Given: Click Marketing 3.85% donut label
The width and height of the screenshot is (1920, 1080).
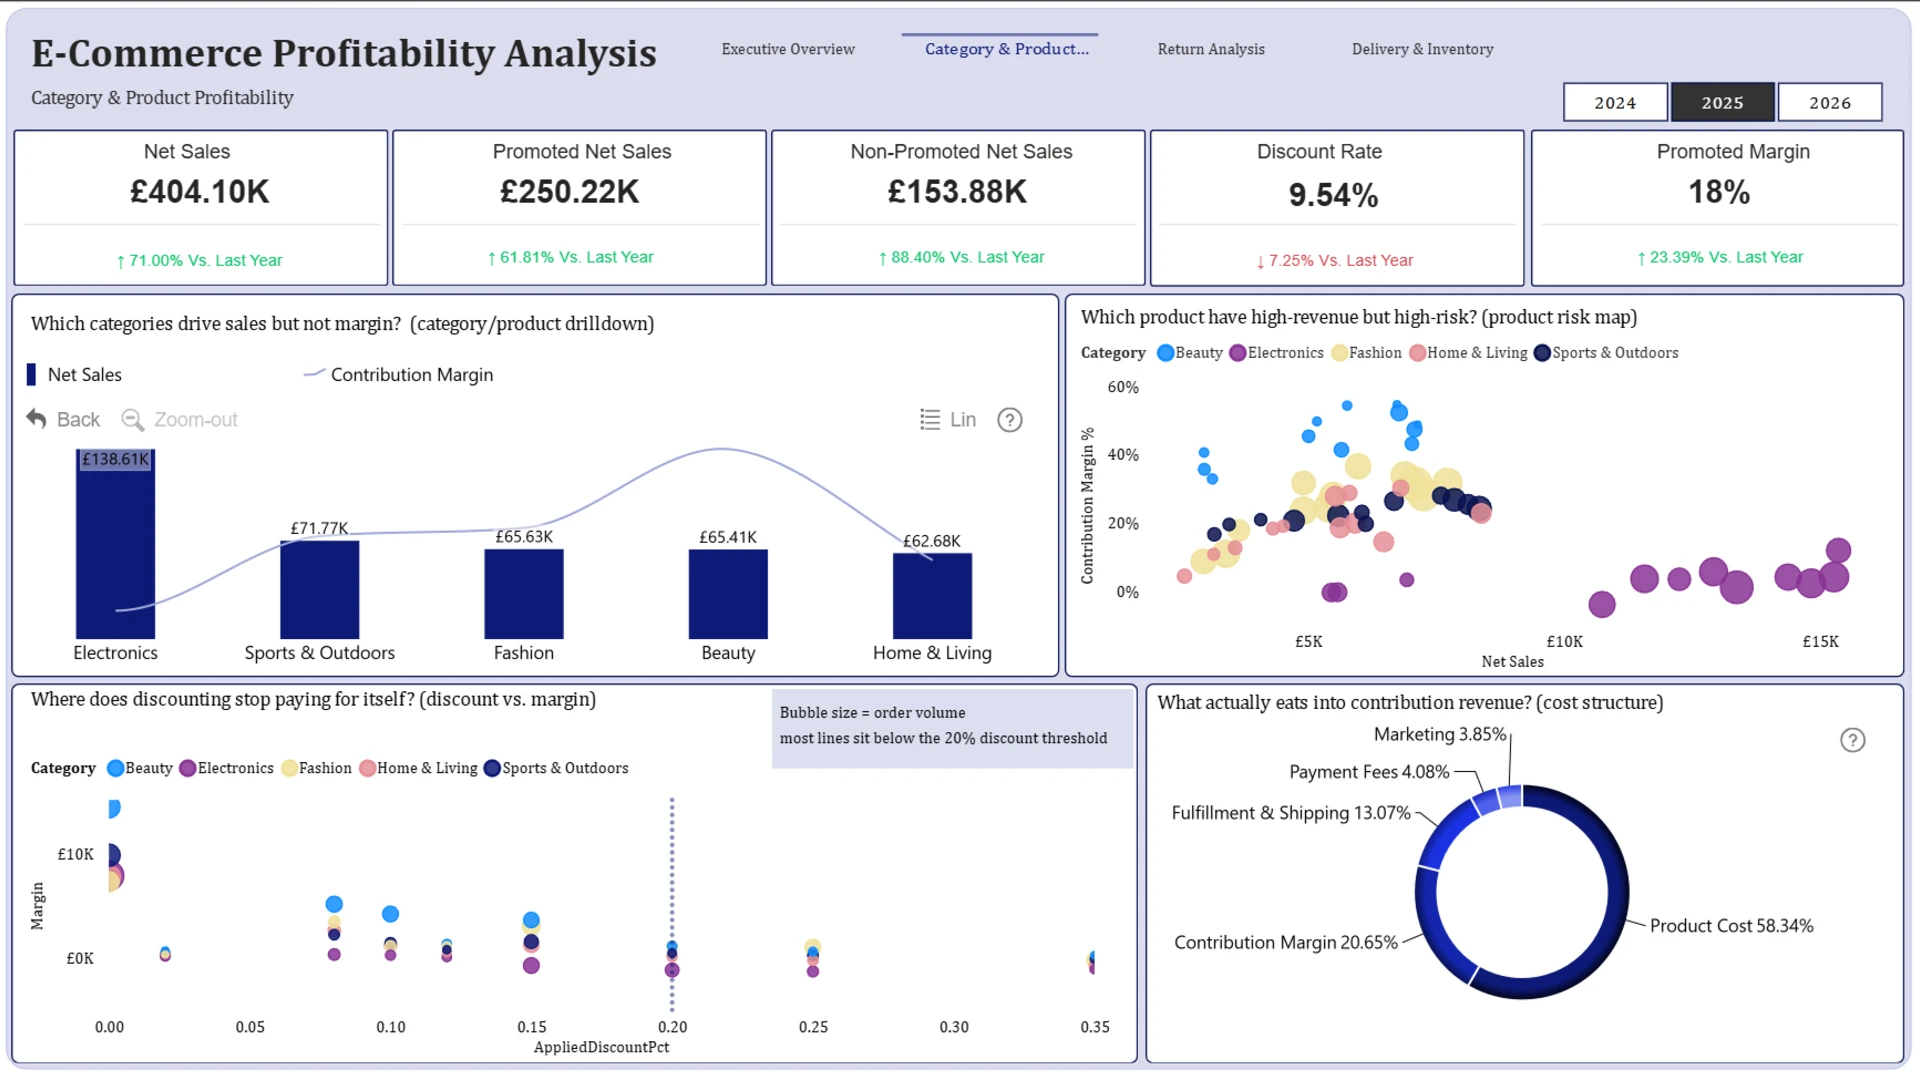Looking at the screenshot, I should [x=1439, y=734].
